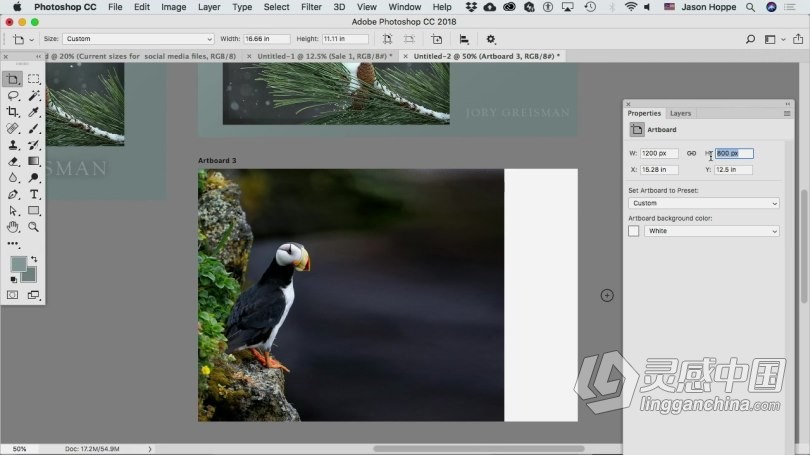
Task: Open align and distribute layers options
Action: click(x=464, y=39)
